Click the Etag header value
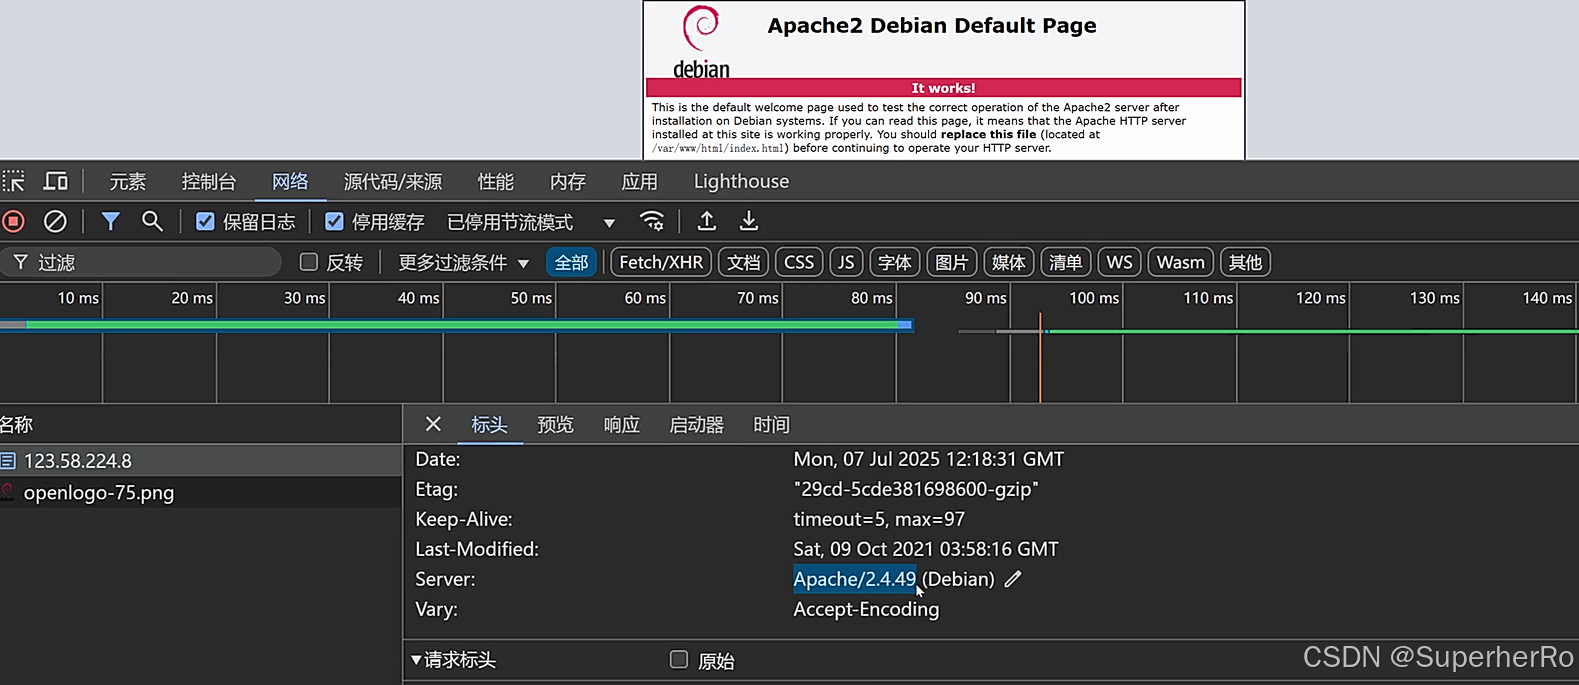The width and height of the screenshot is (1579, 685). 916,489
